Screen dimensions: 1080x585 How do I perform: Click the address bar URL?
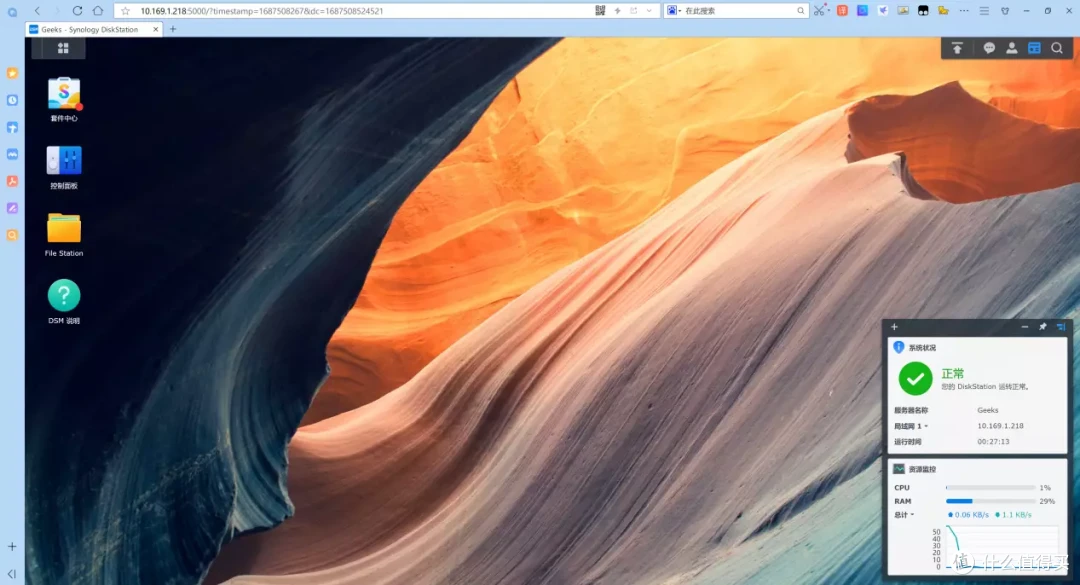click(262, 11)
